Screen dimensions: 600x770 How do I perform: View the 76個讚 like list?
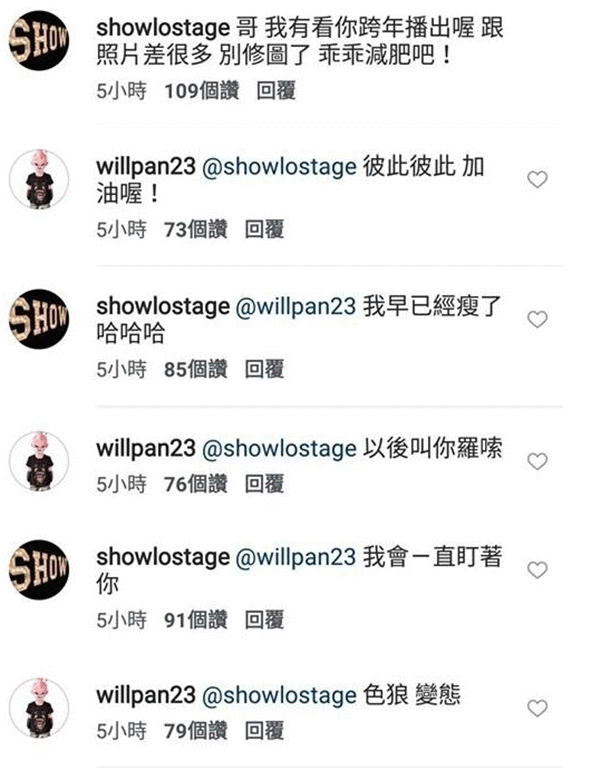[196, 484]
